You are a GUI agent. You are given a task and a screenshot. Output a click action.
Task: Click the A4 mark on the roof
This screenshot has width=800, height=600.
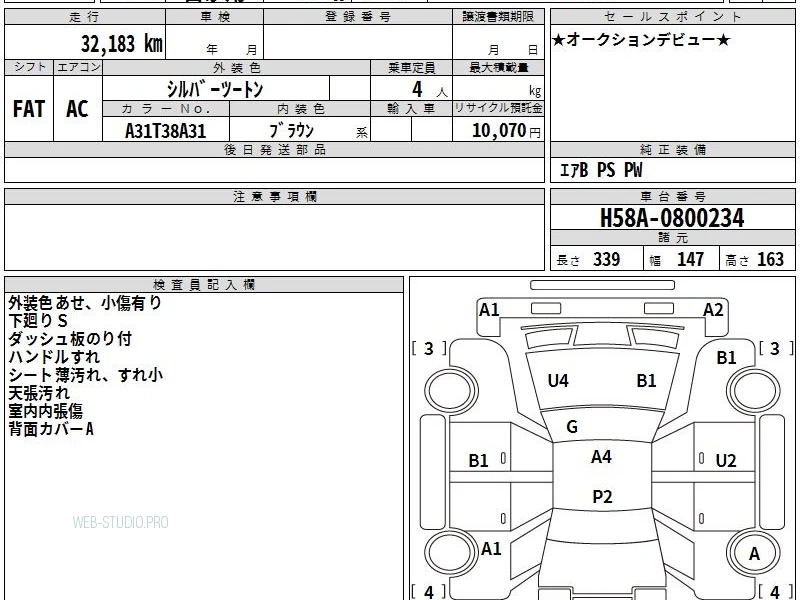pyautogui.click(x=601, y=457)
